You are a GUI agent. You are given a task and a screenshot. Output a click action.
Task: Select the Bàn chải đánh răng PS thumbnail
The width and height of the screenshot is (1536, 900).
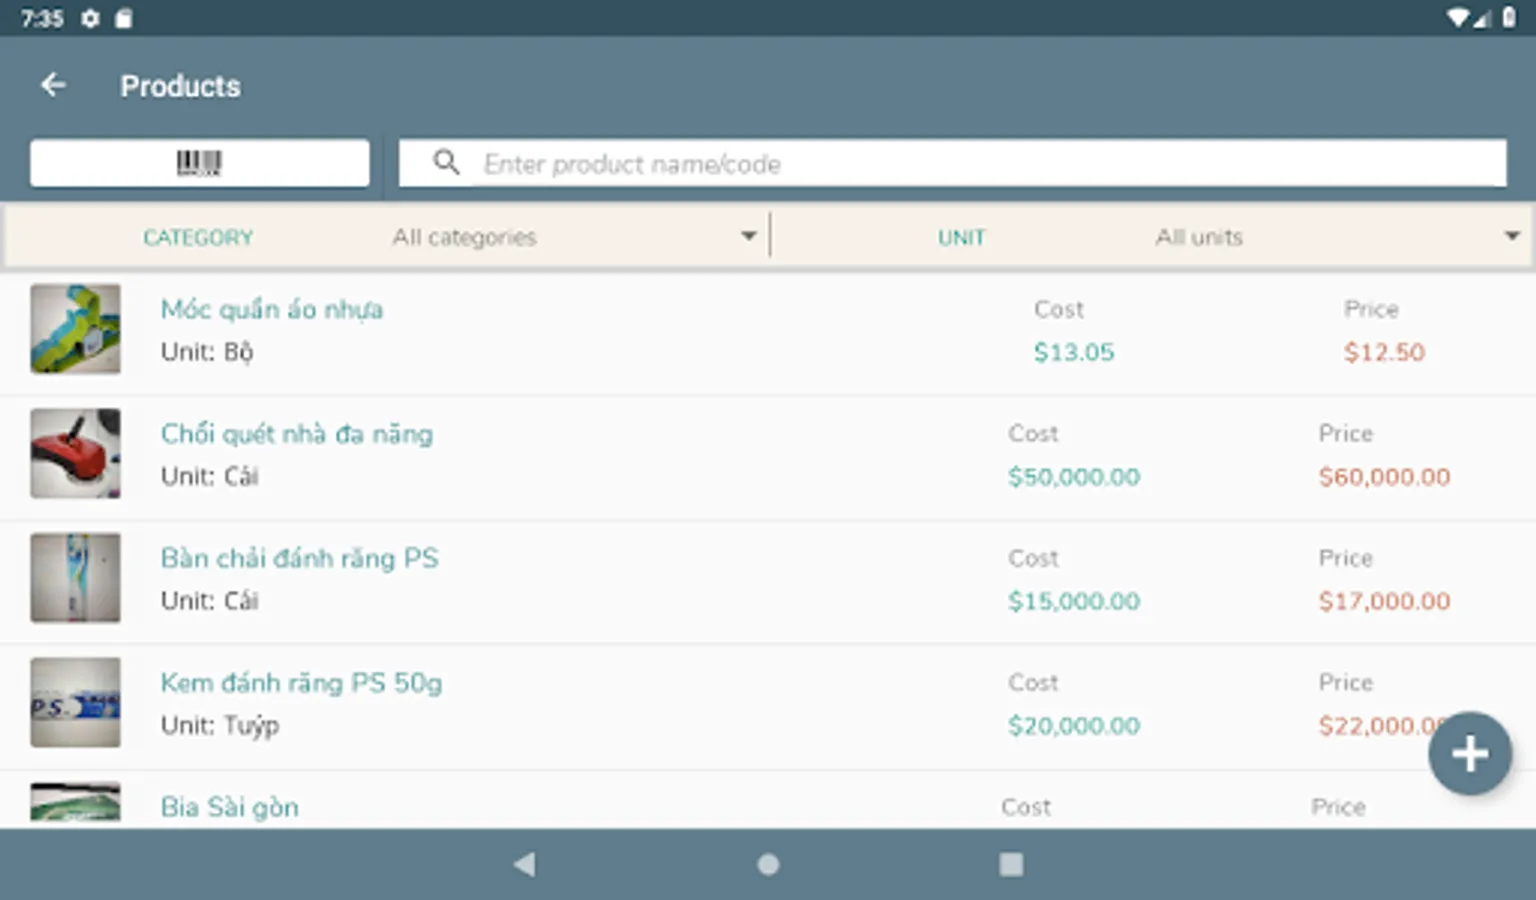(x=75, y=577)
